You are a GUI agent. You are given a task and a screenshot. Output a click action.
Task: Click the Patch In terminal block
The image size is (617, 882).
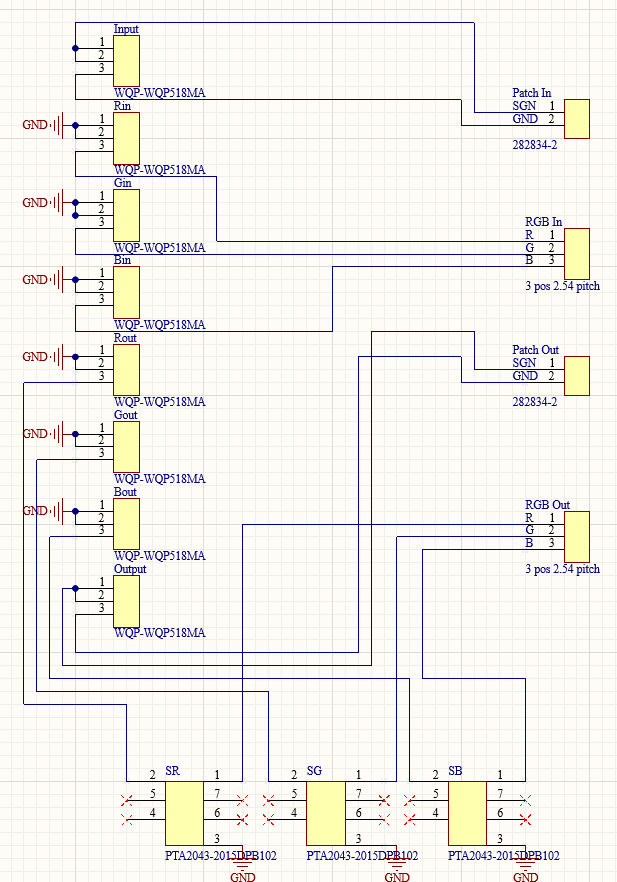point(577,119)
